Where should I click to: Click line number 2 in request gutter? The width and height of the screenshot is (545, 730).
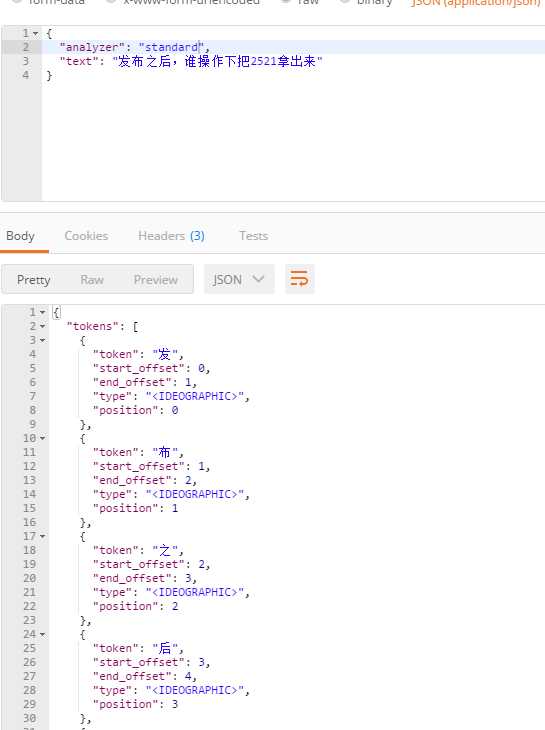tap(26, 47)
